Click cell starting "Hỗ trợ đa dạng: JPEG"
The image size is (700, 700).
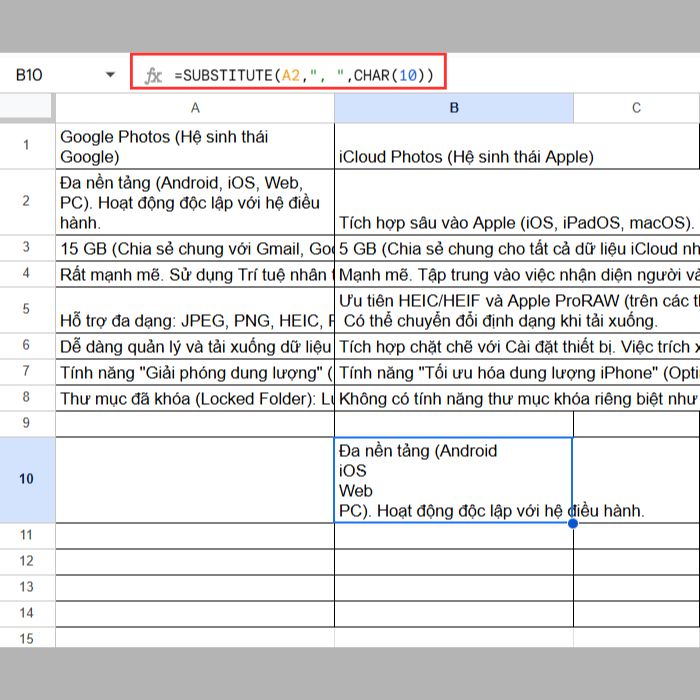pyautogui.click(x=195, y=310)
